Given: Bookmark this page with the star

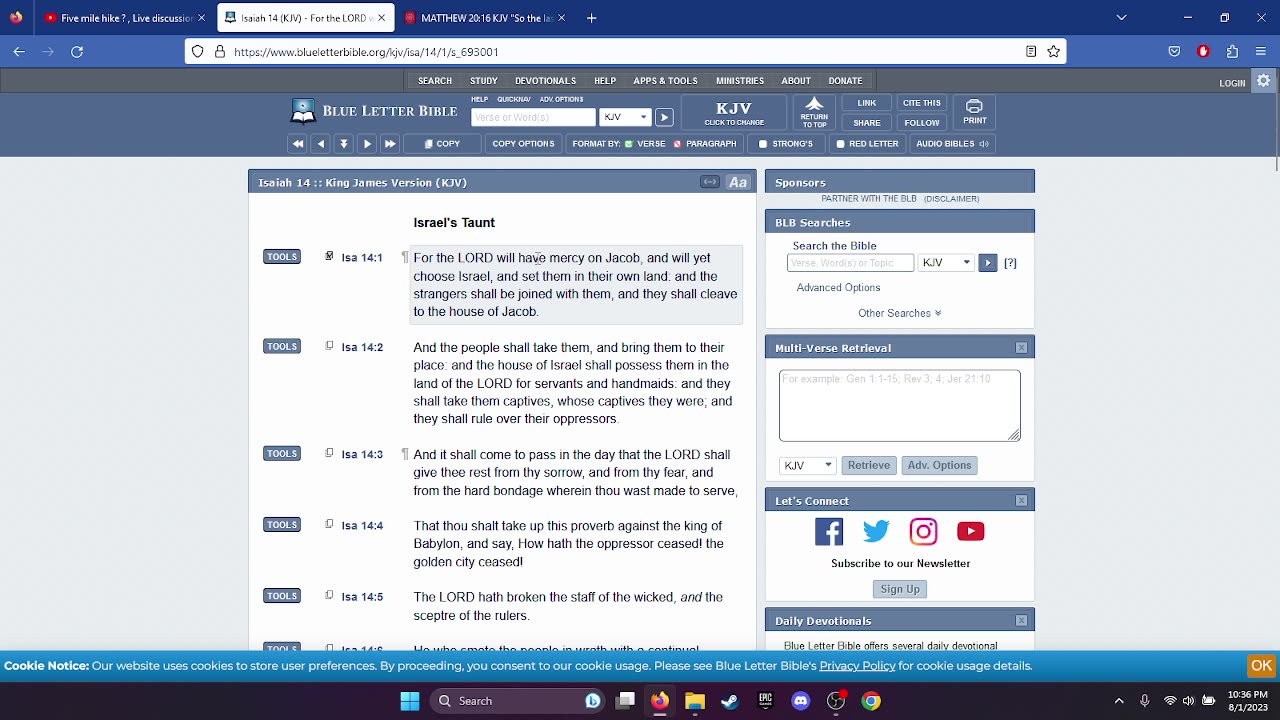Looking at the screenshot, I should 1053,51.
